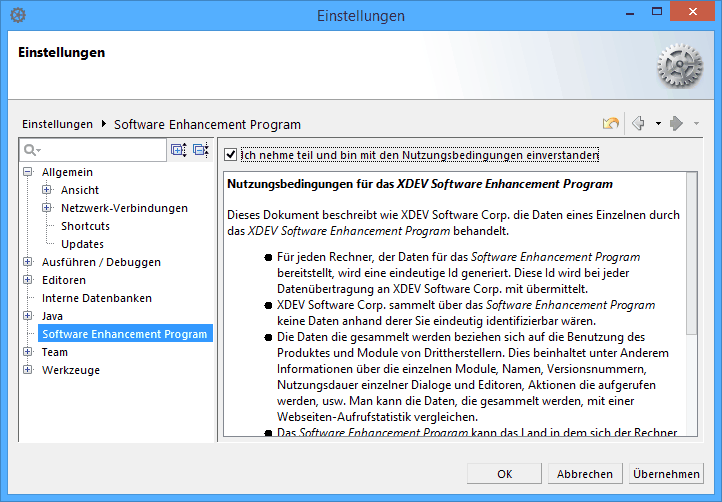Open the forward history dropdown arrow
The height and width of the screenshot is (502, 722).
pos(696,123)
